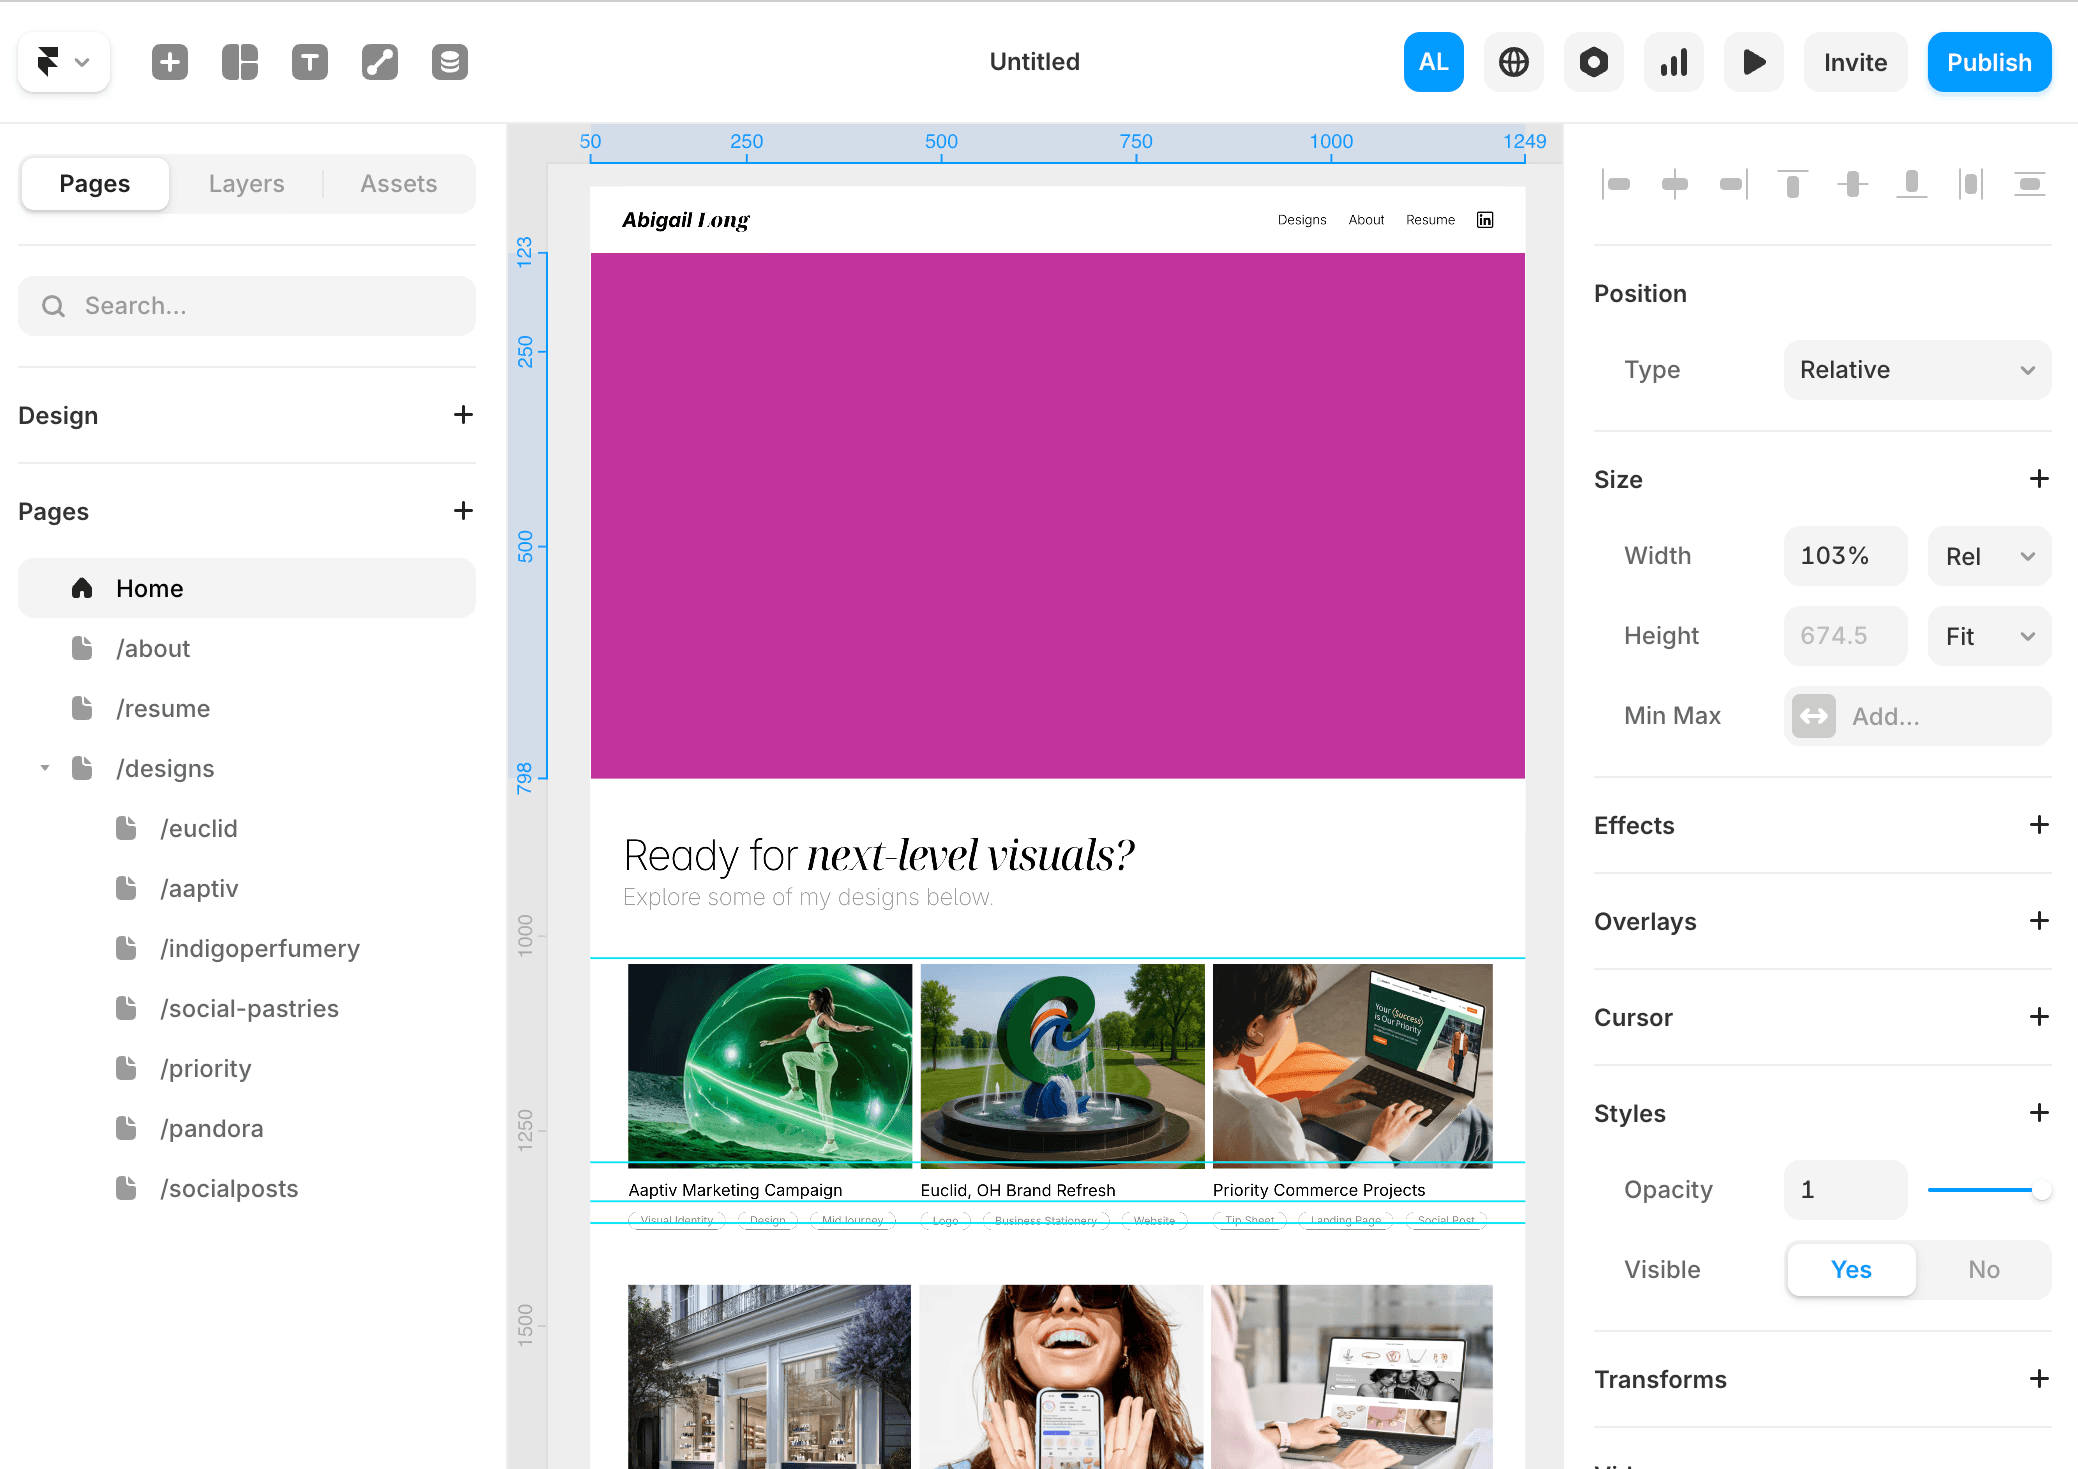Click the globe localization icon
Screen dimensions: 2078x1469
coord(1513,62)
